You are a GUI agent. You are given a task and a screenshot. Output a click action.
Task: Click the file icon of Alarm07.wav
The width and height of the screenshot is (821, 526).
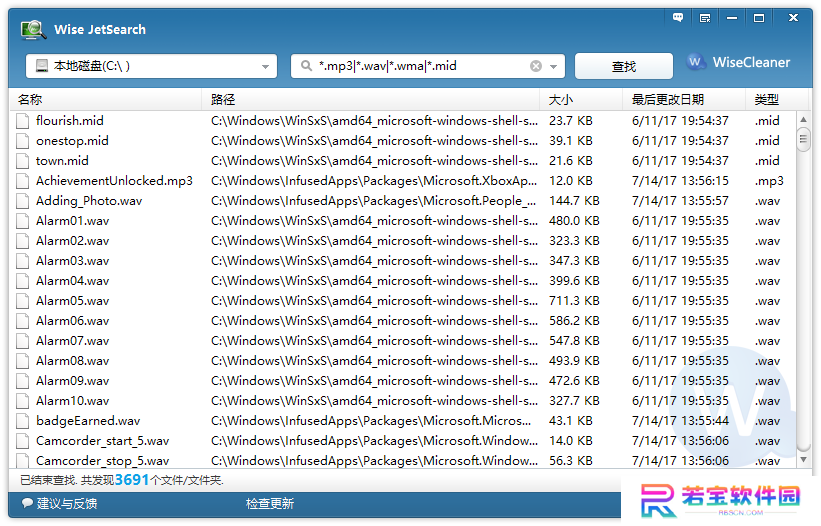click(22, 341)
